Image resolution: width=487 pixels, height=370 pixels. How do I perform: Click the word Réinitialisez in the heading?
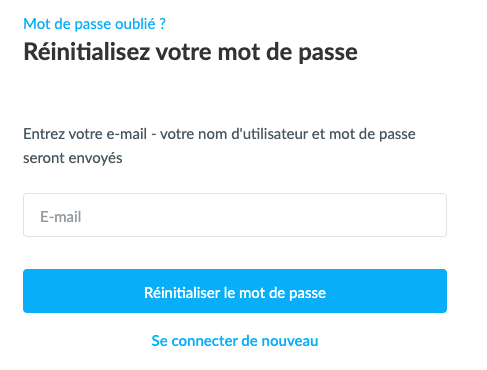pos(87,52)
